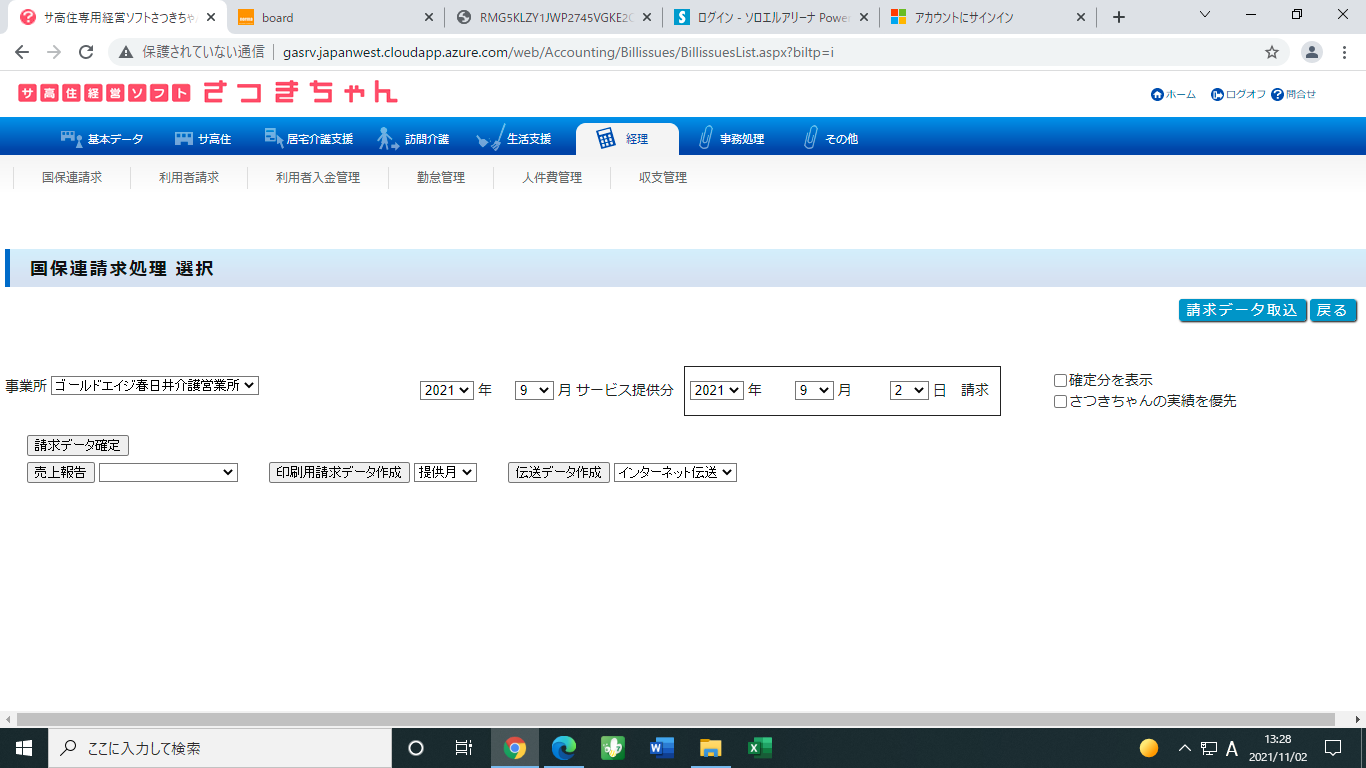Open the 基本データ menu icon
1366x768 pixels.
point(71,139)
